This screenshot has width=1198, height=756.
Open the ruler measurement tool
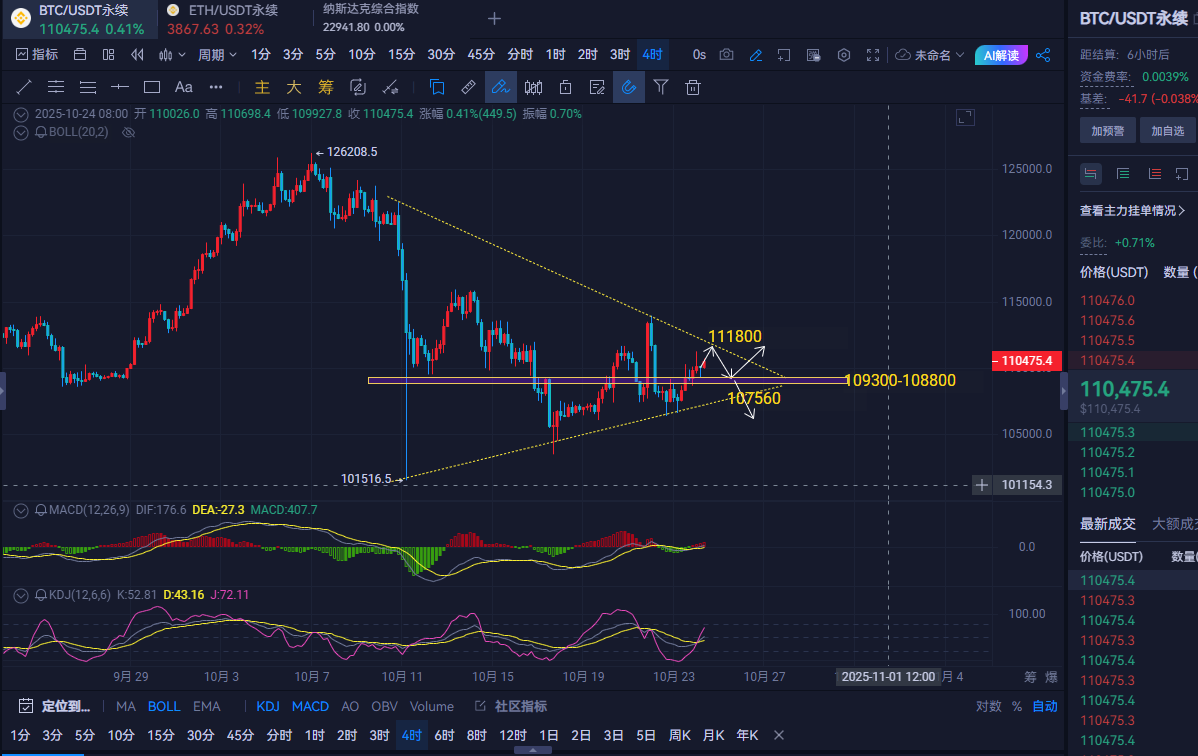467,87
